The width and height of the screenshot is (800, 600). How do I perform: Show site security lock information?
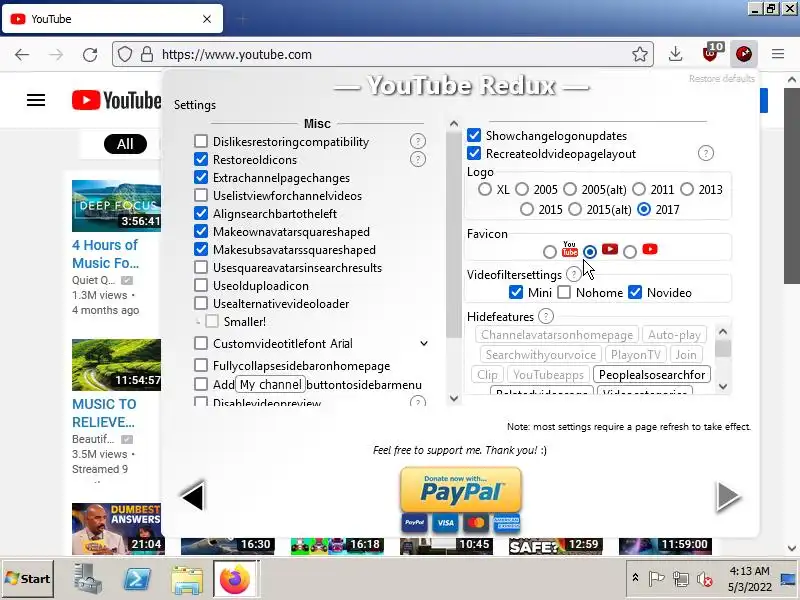147,54
